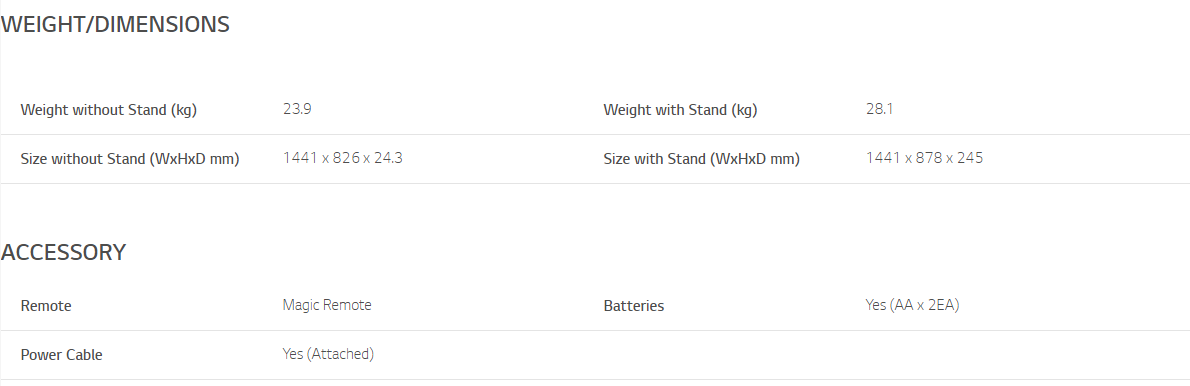Click the Yes (Attached) value

point(329,354)
